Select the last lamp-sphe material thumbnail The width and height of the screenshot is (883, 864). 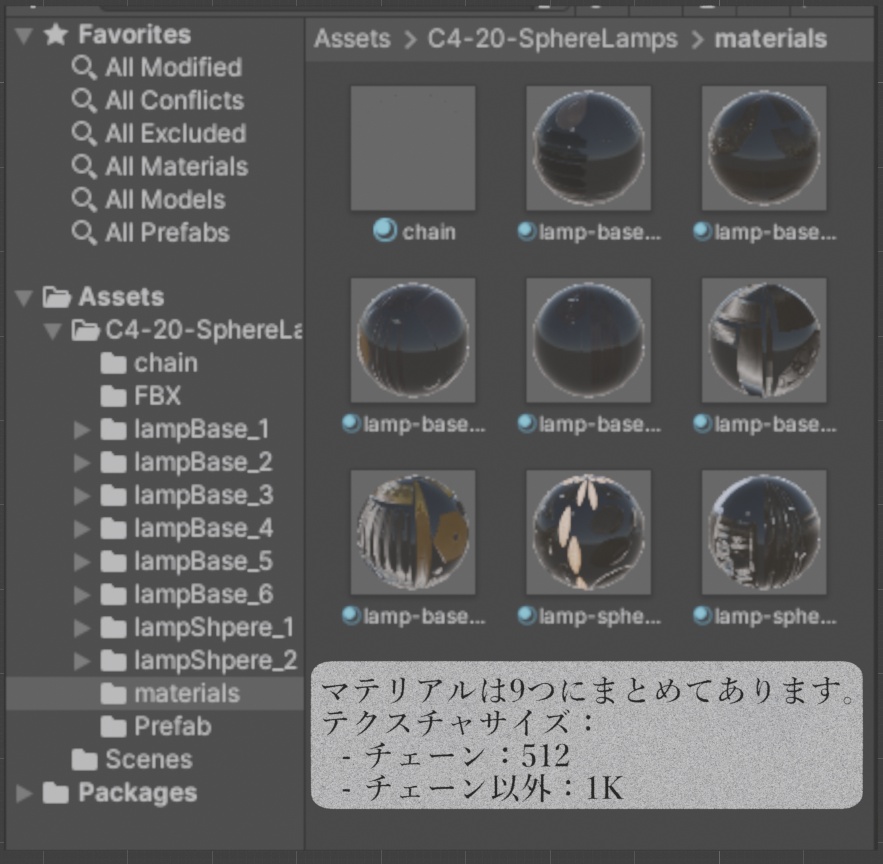pos(764,533)
